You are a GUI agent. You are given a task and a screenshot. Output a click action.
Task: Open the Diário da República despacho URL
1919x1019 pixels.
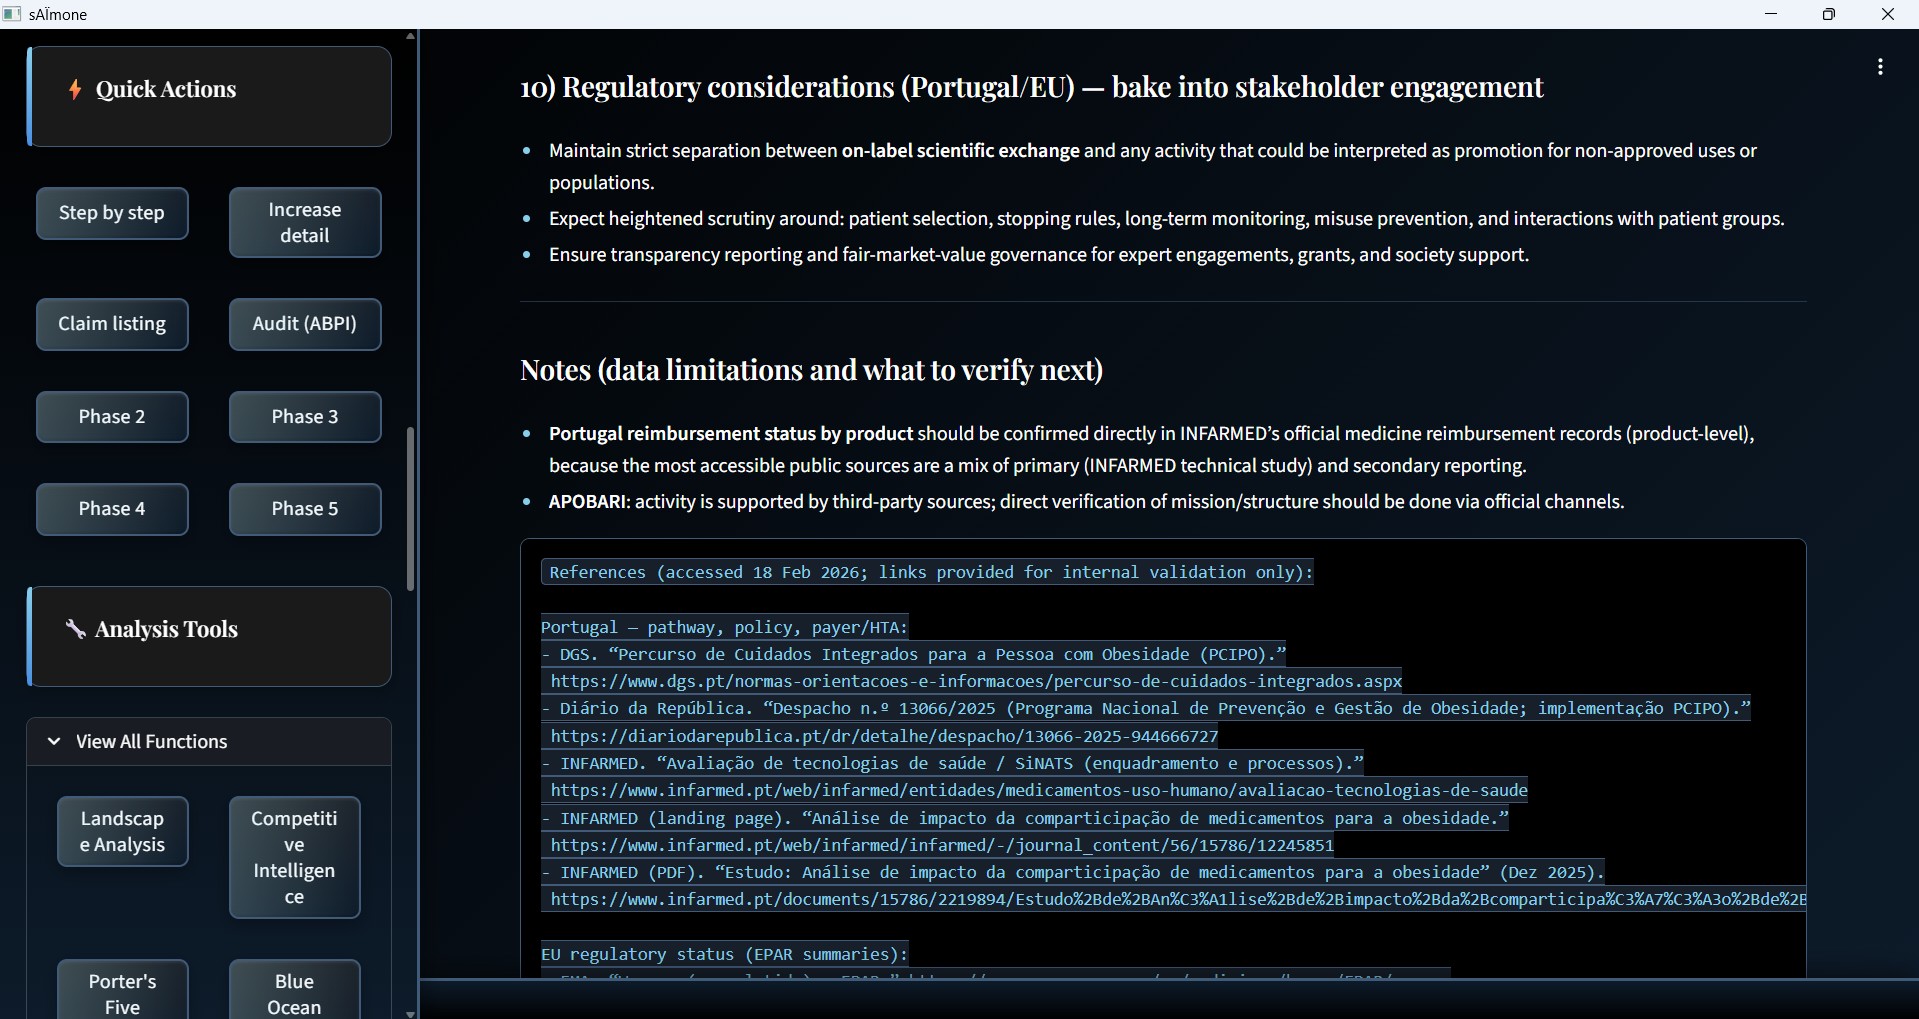click(x=884, y=737)
